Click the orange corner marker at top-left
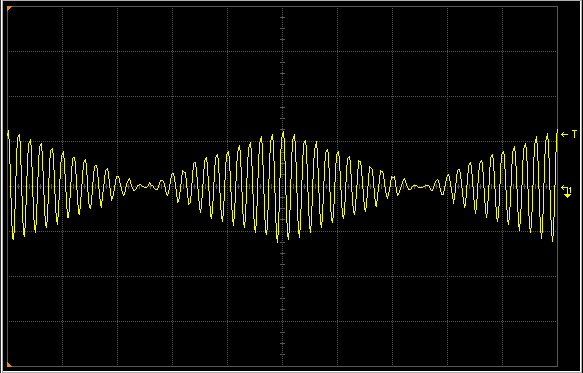This screenshot has height=373, width=583. click(9, 9)
